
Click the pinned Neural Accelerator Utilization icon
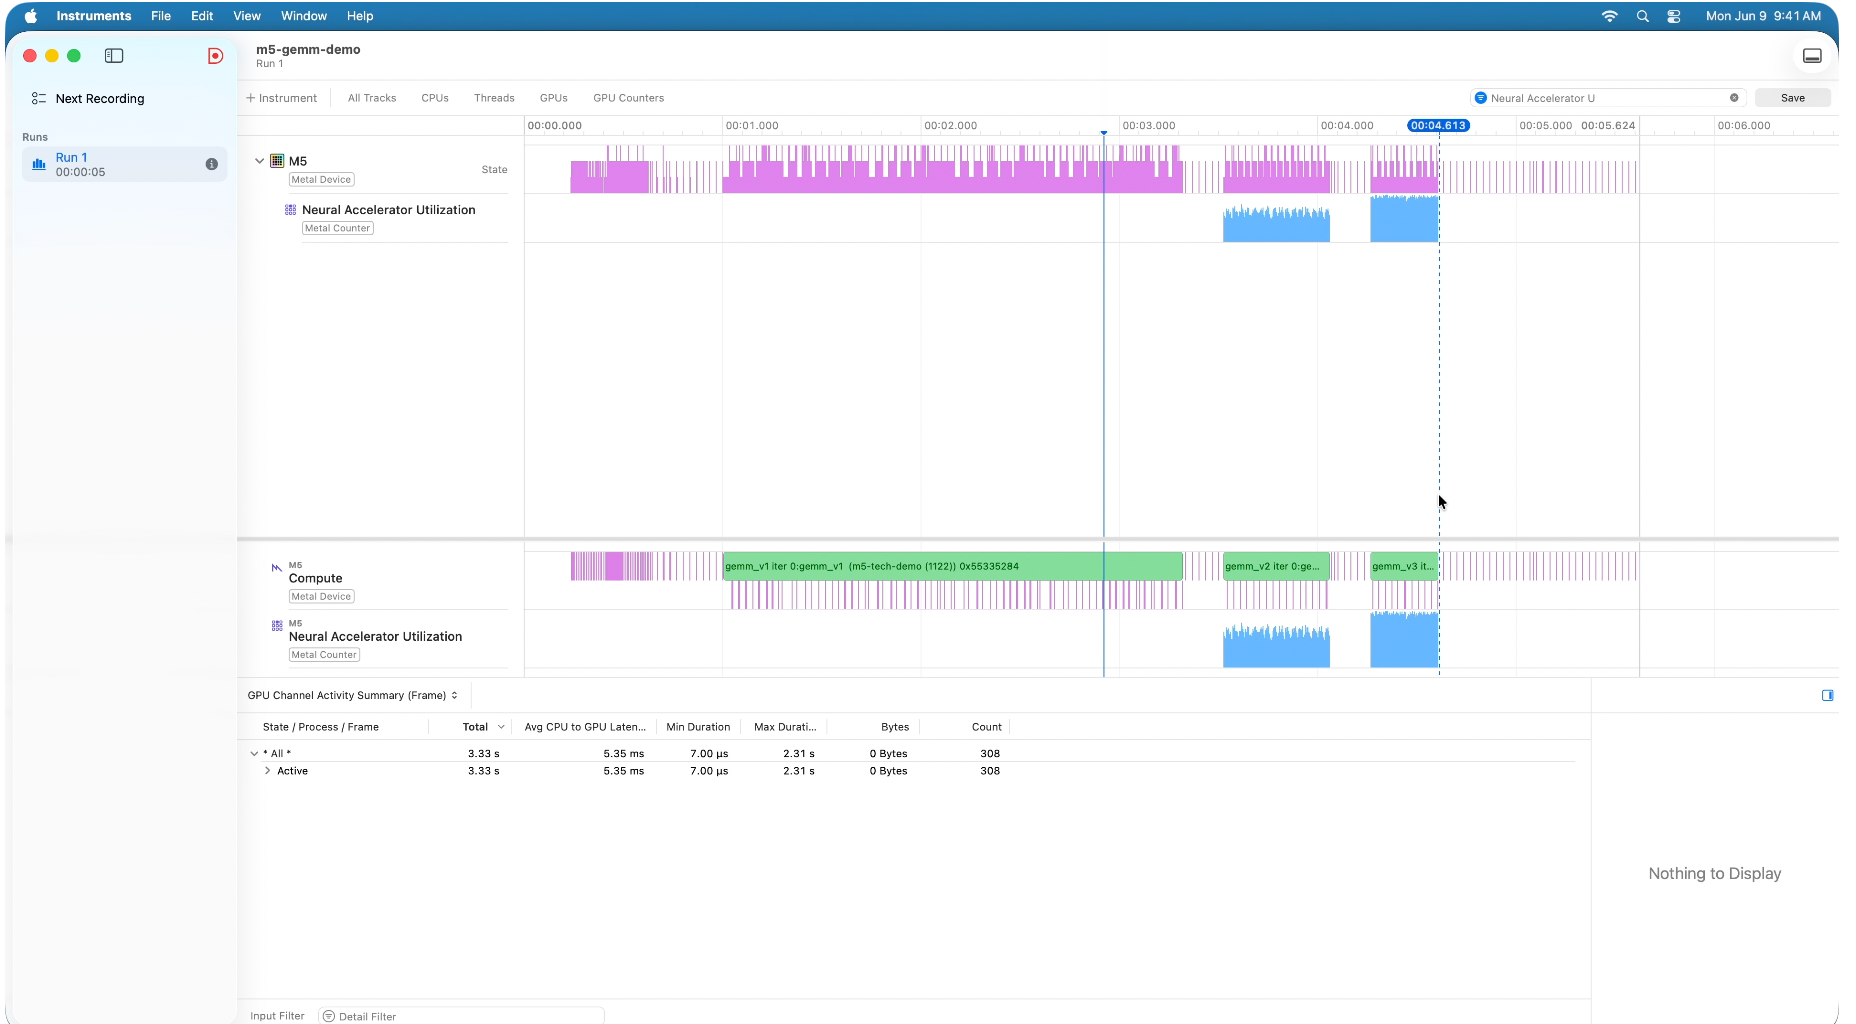[277, 626]
